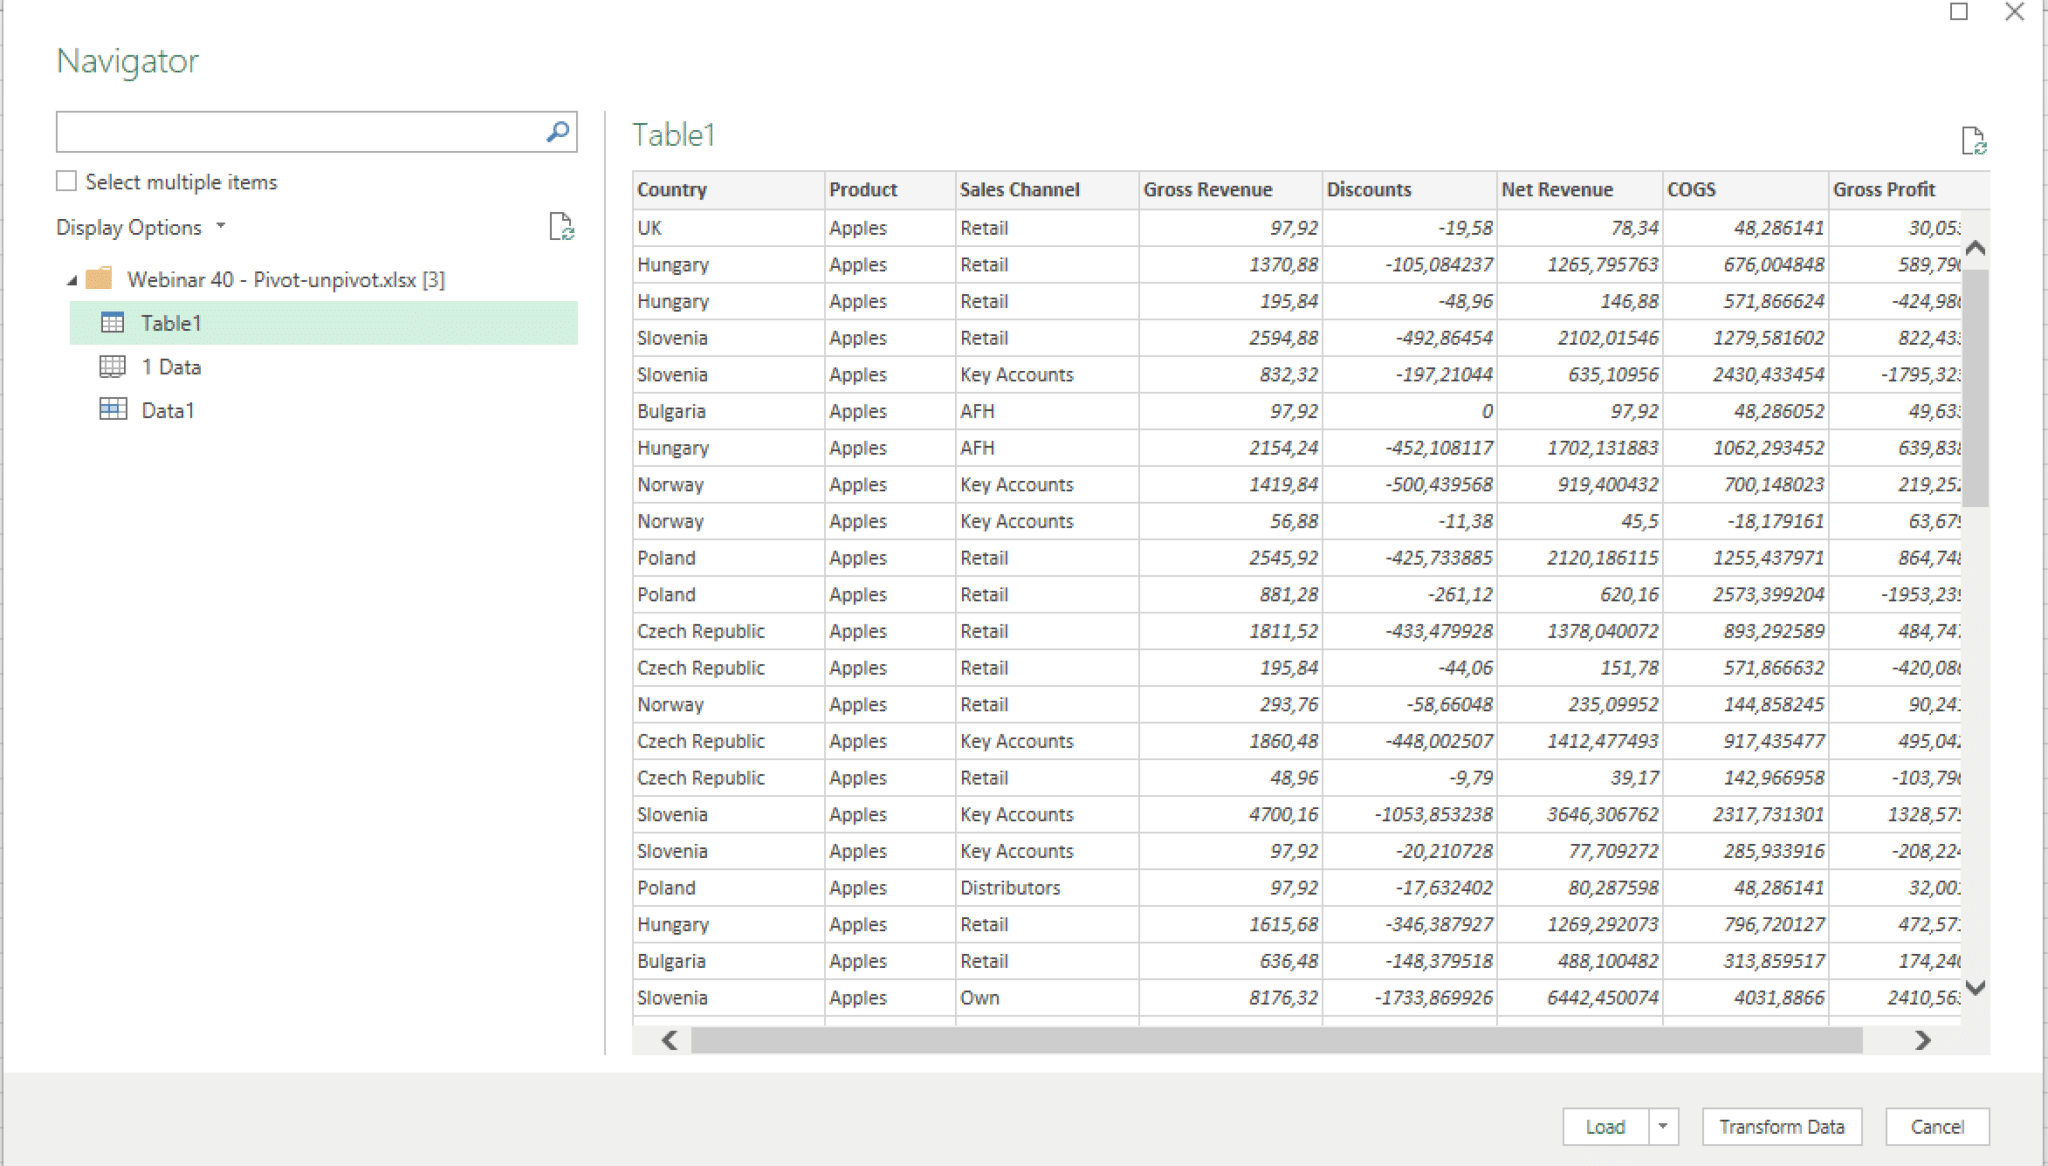Select the table icon next to Table1
Image resolution: width=2048 pixels, height=1166 pixels.
(x=114, y=323)
